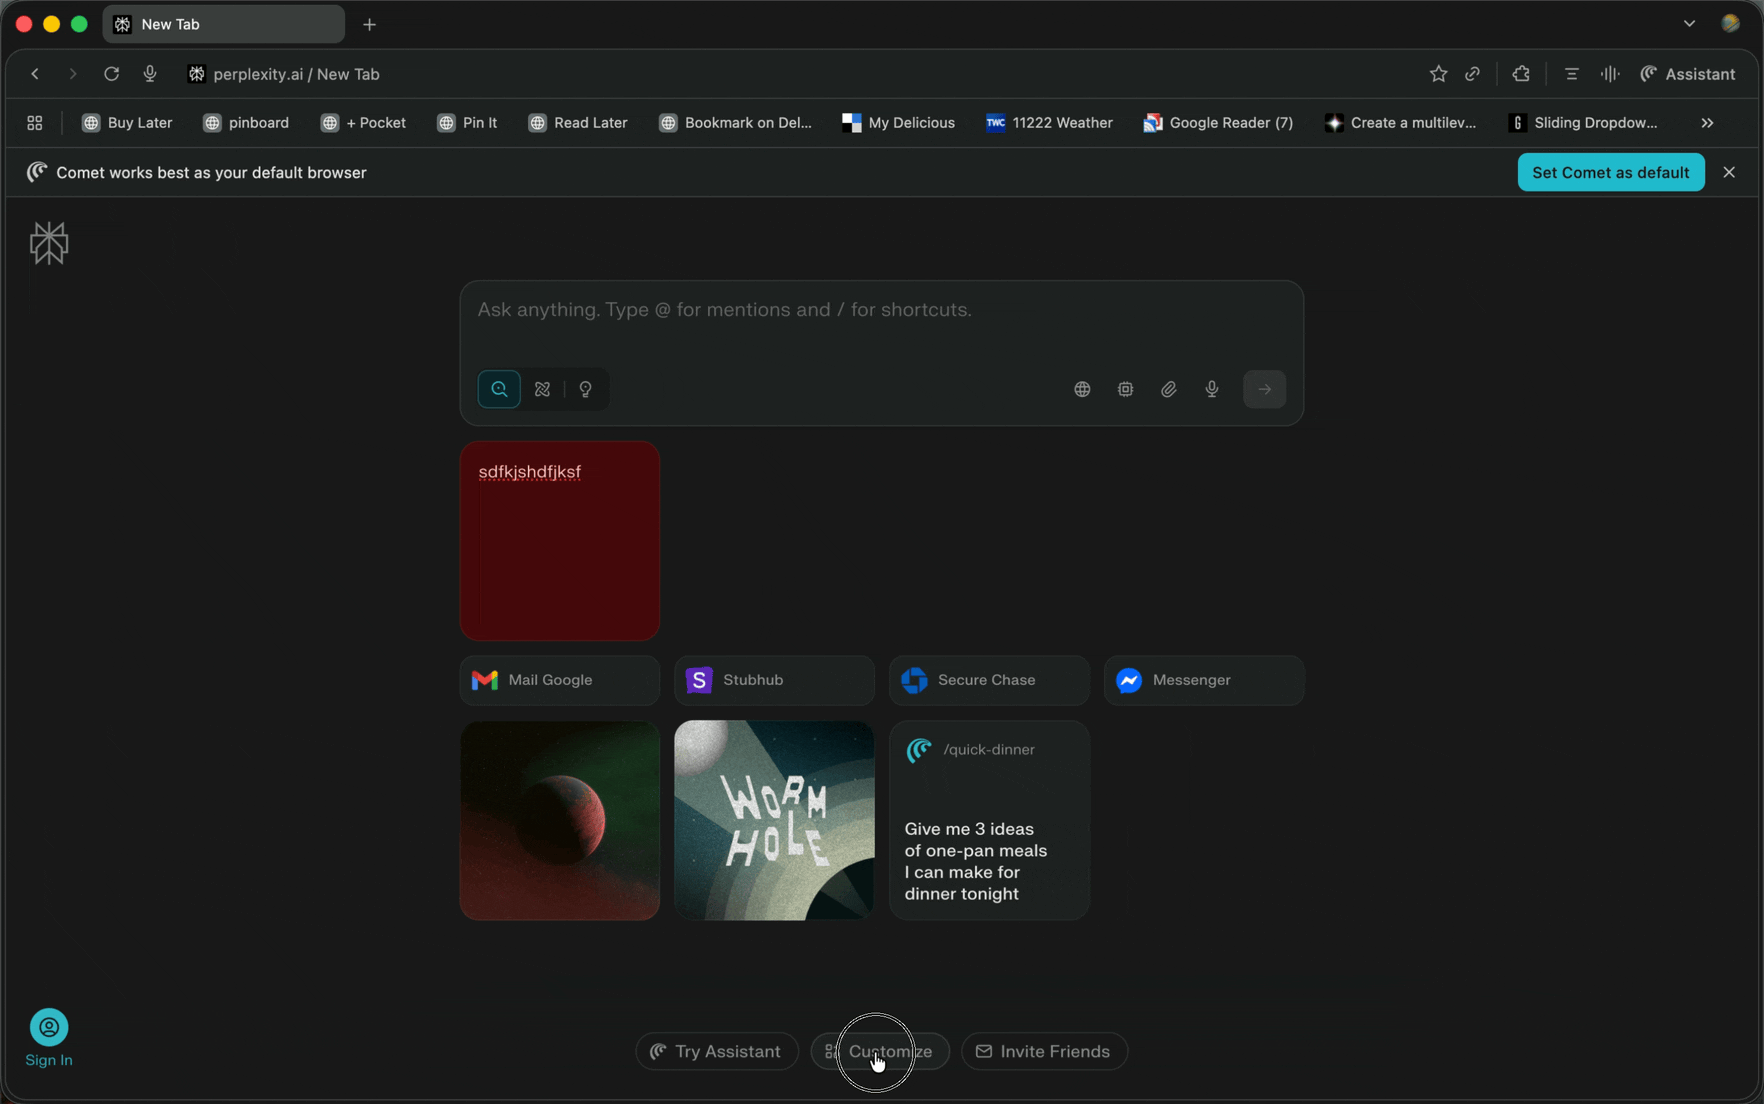The image size is (1764, 1104).
Task: Click the copy link icon in toolbar
Action: pos(1472,74)
